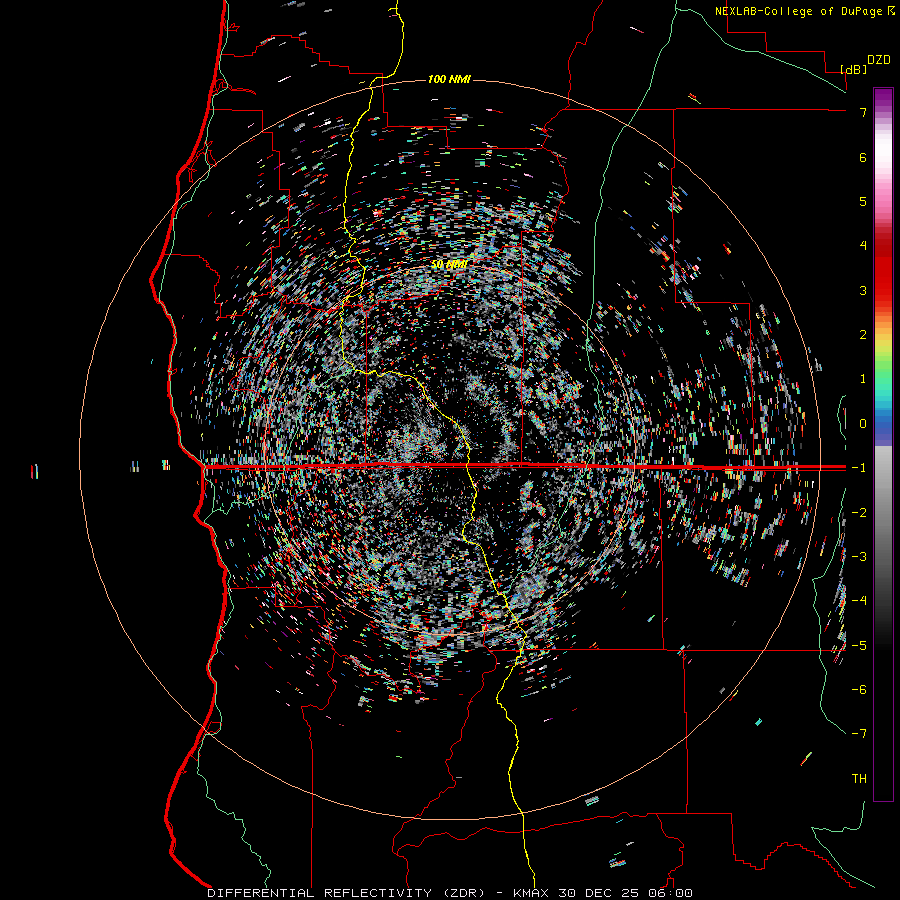Viewport: 900px width, 900px height.
Task: Click the [dB] units label
Action: tap(854, 69)
